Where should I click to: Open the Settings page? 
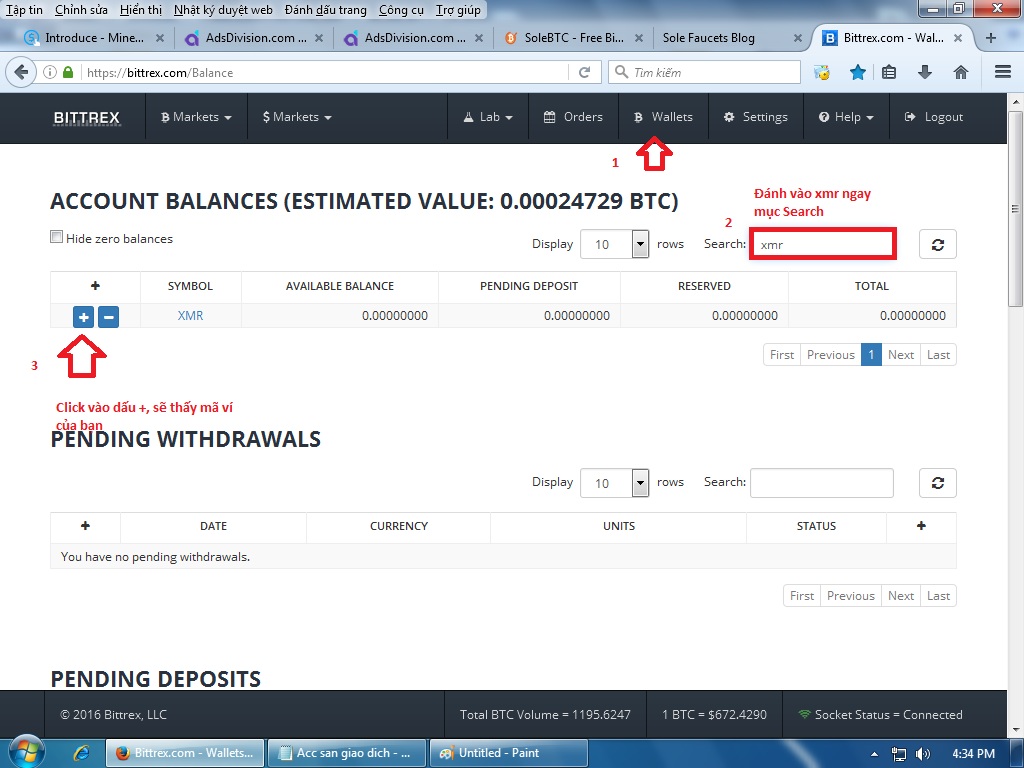click(756, 117)
